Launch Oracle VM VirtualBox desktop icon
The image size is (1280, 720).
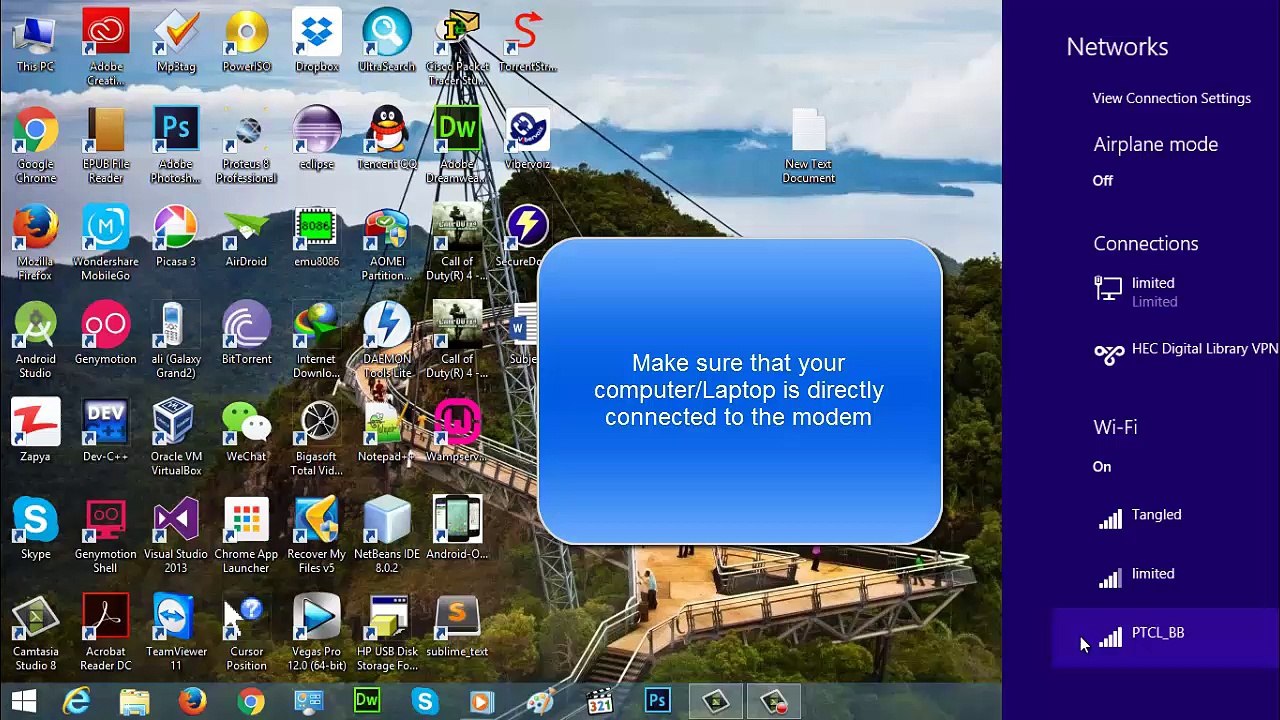(176, 439)
